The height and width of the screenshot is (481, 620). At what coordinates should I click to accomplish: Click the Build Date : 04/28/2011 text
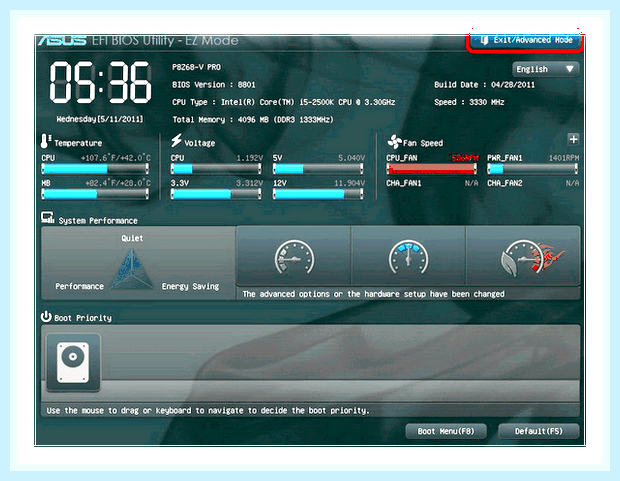pos(484,85)
